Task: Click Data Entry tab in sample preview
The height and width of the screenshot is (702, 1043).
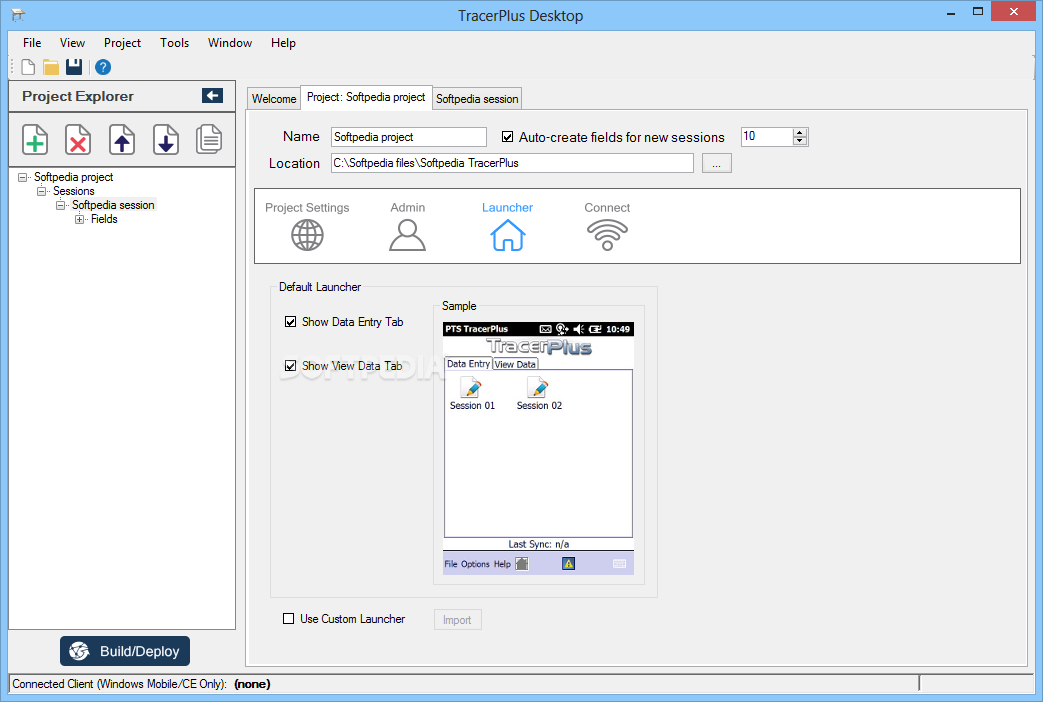Action: (x=468, y=363)
